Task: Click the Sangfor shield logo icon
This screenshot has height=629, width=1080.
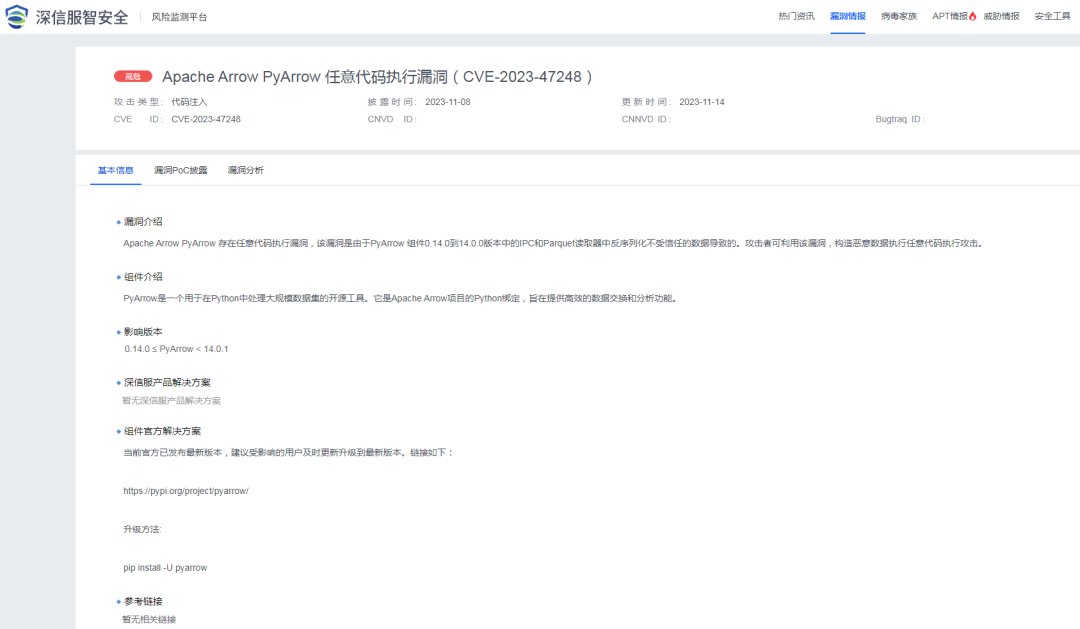Action: 17,17
